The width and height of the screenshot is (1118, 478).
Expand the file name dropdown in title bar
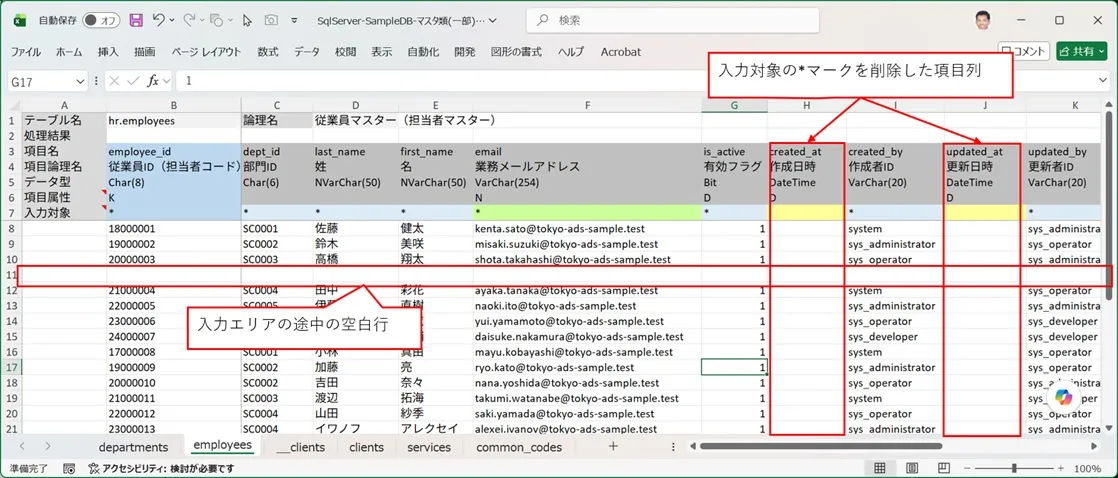tap(494, 21)
